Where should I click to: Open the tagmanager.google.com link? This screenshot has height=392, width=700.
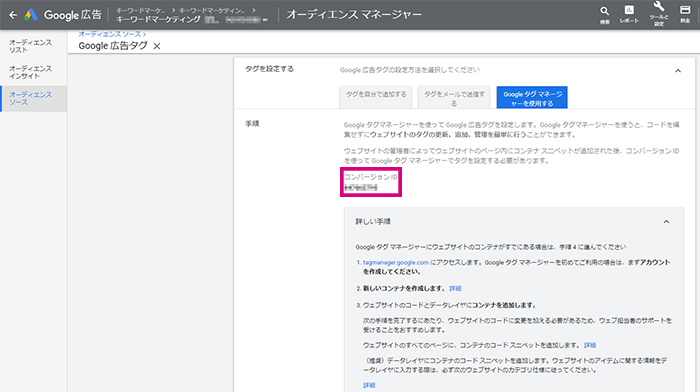[x=396, y=263]
